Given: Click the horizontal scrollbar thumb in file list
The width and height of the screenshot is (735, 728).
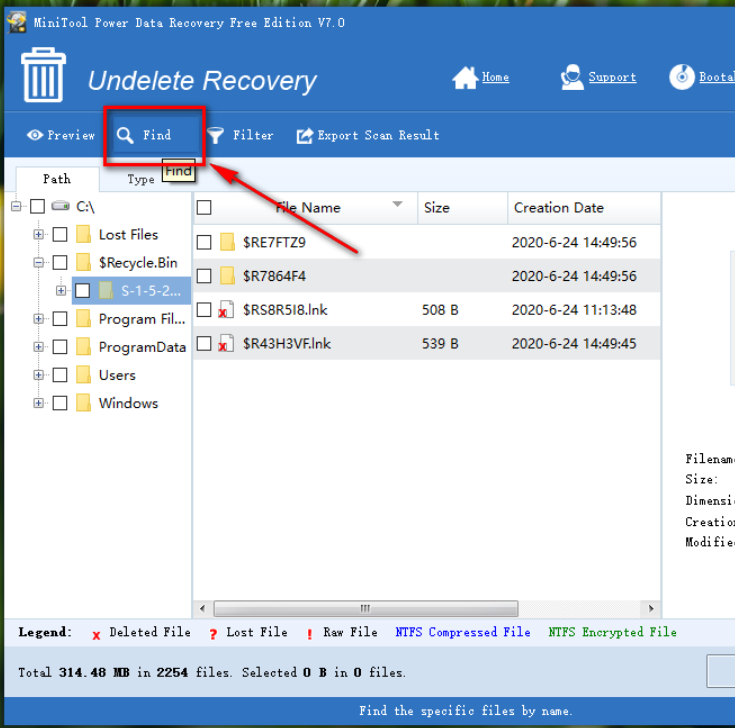Looking at the screenshot, I should click(365, 608).
